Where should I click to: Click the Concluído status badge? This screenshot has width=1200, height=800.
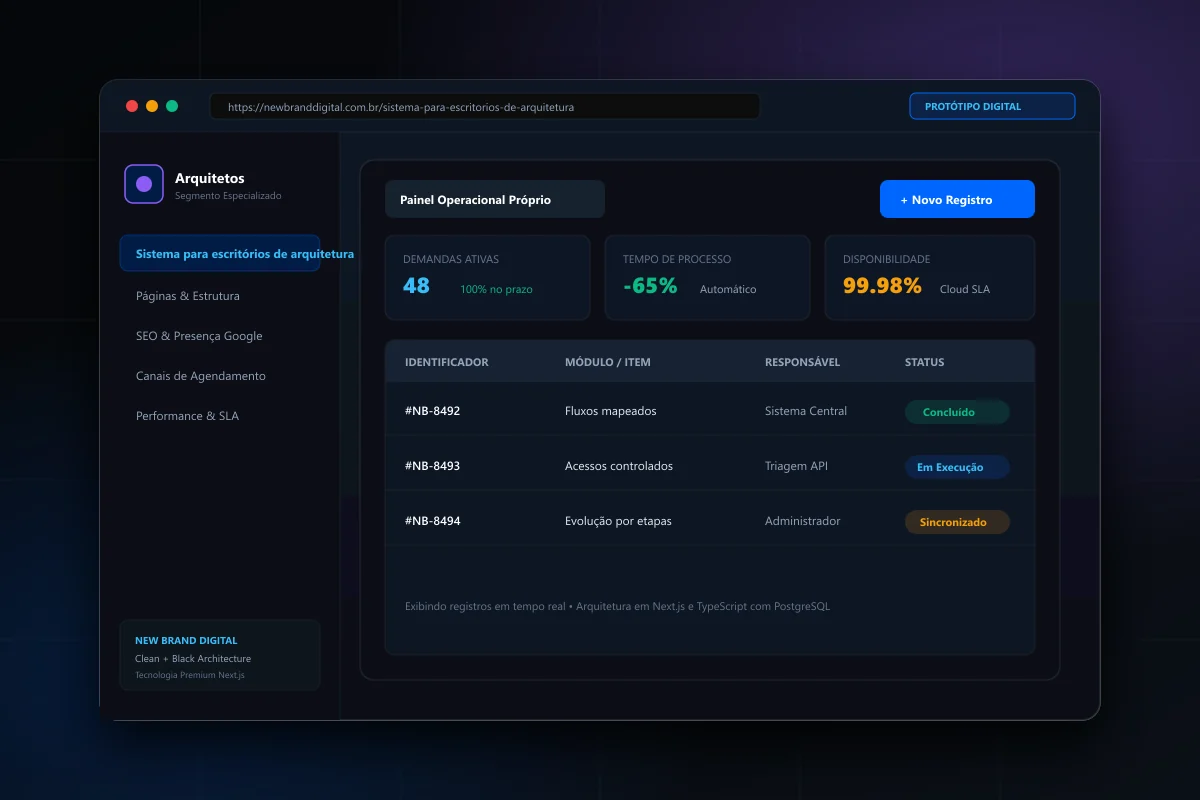pyautogui.click(x=957, y=412)
